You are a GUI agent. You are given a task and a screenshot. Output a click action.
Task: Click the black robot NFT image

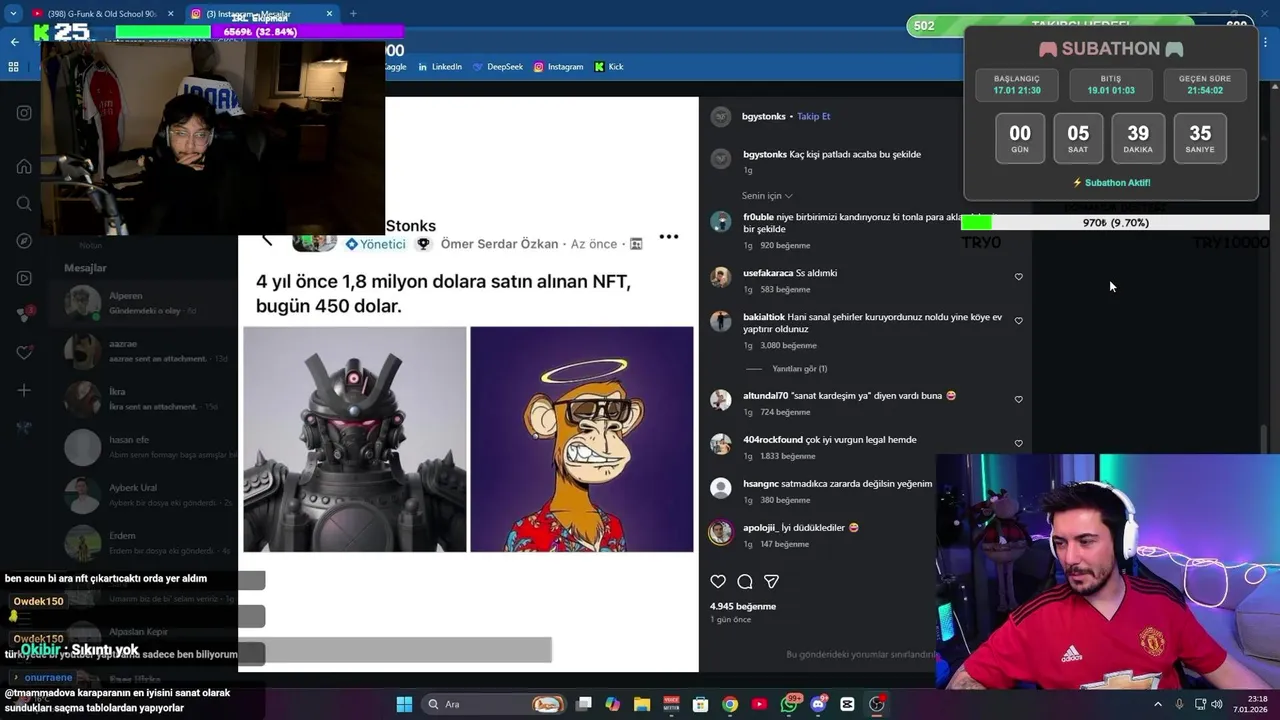[354, 439]
